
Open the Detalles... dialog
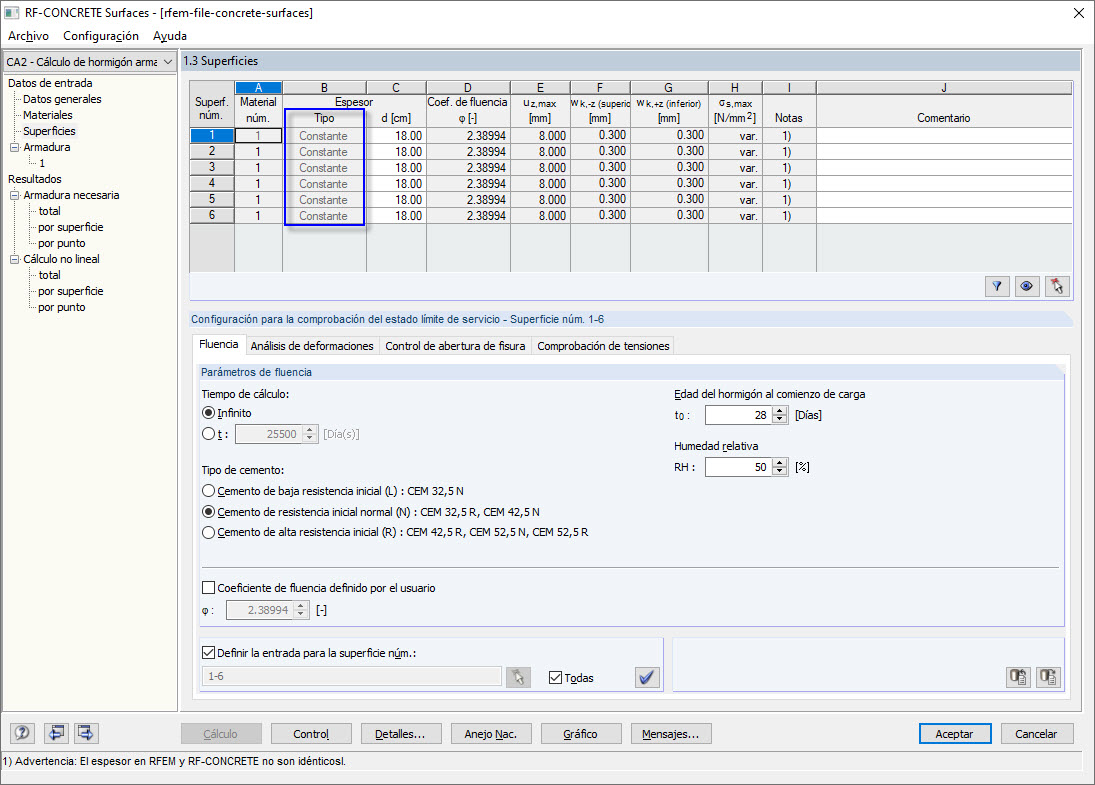pyautogui.click(x=400, y=734)
